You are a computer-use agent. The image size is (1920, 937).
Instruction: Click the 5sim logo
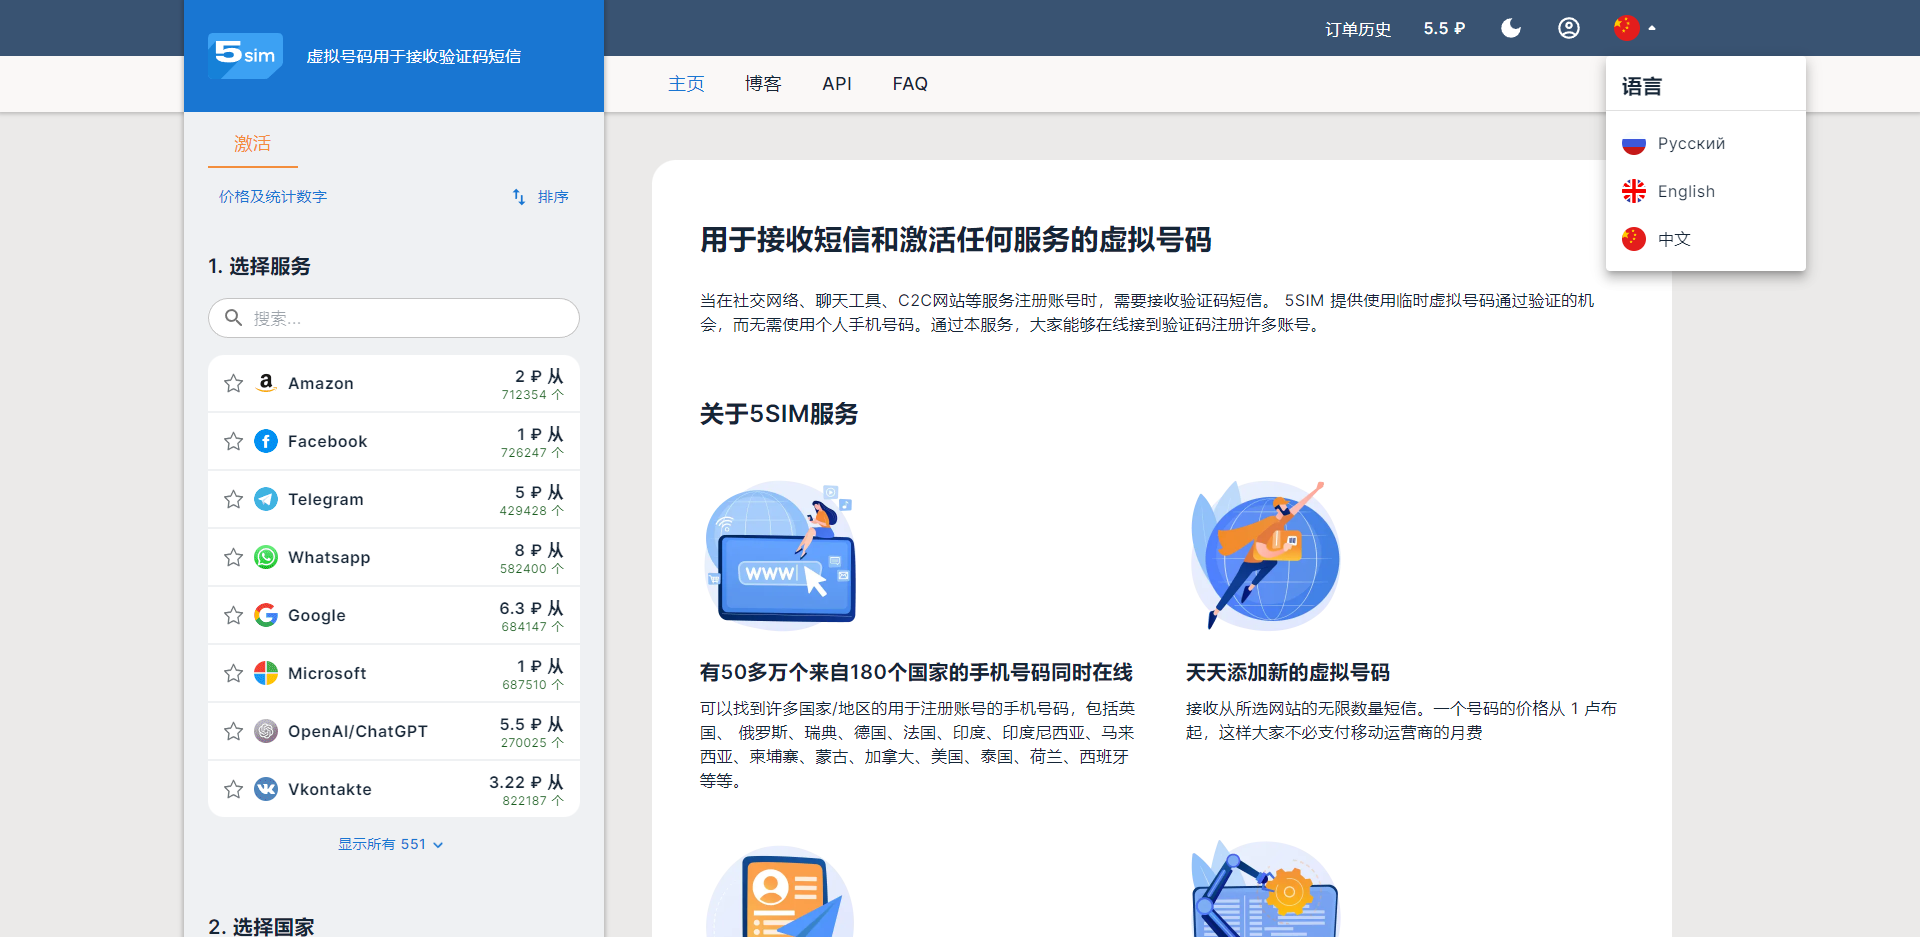[245, 55]
